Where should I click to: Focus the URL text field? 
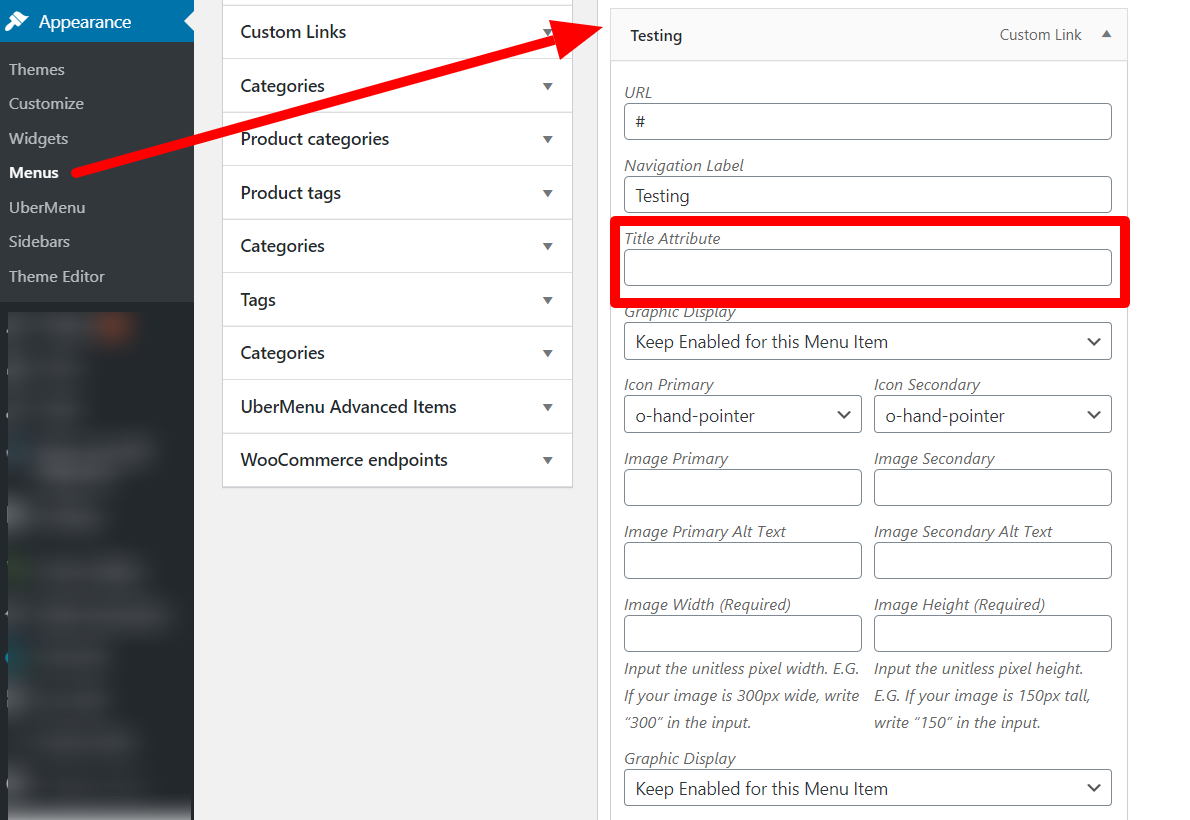(x=867, y=121)
